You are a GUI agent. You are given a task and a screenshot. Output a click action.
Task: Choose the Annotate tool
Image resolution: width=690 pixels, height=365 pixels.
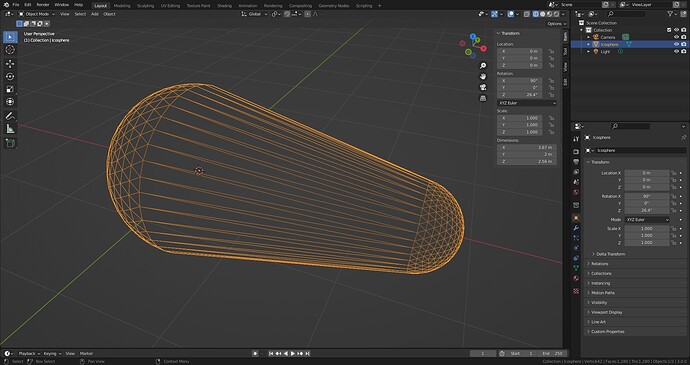point(10,116)
